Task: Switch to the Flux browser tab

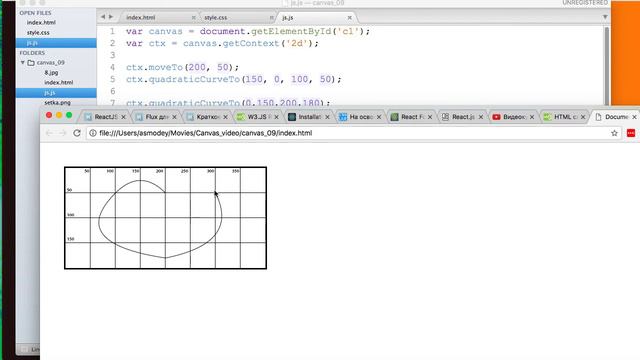Action: (156, 117)
